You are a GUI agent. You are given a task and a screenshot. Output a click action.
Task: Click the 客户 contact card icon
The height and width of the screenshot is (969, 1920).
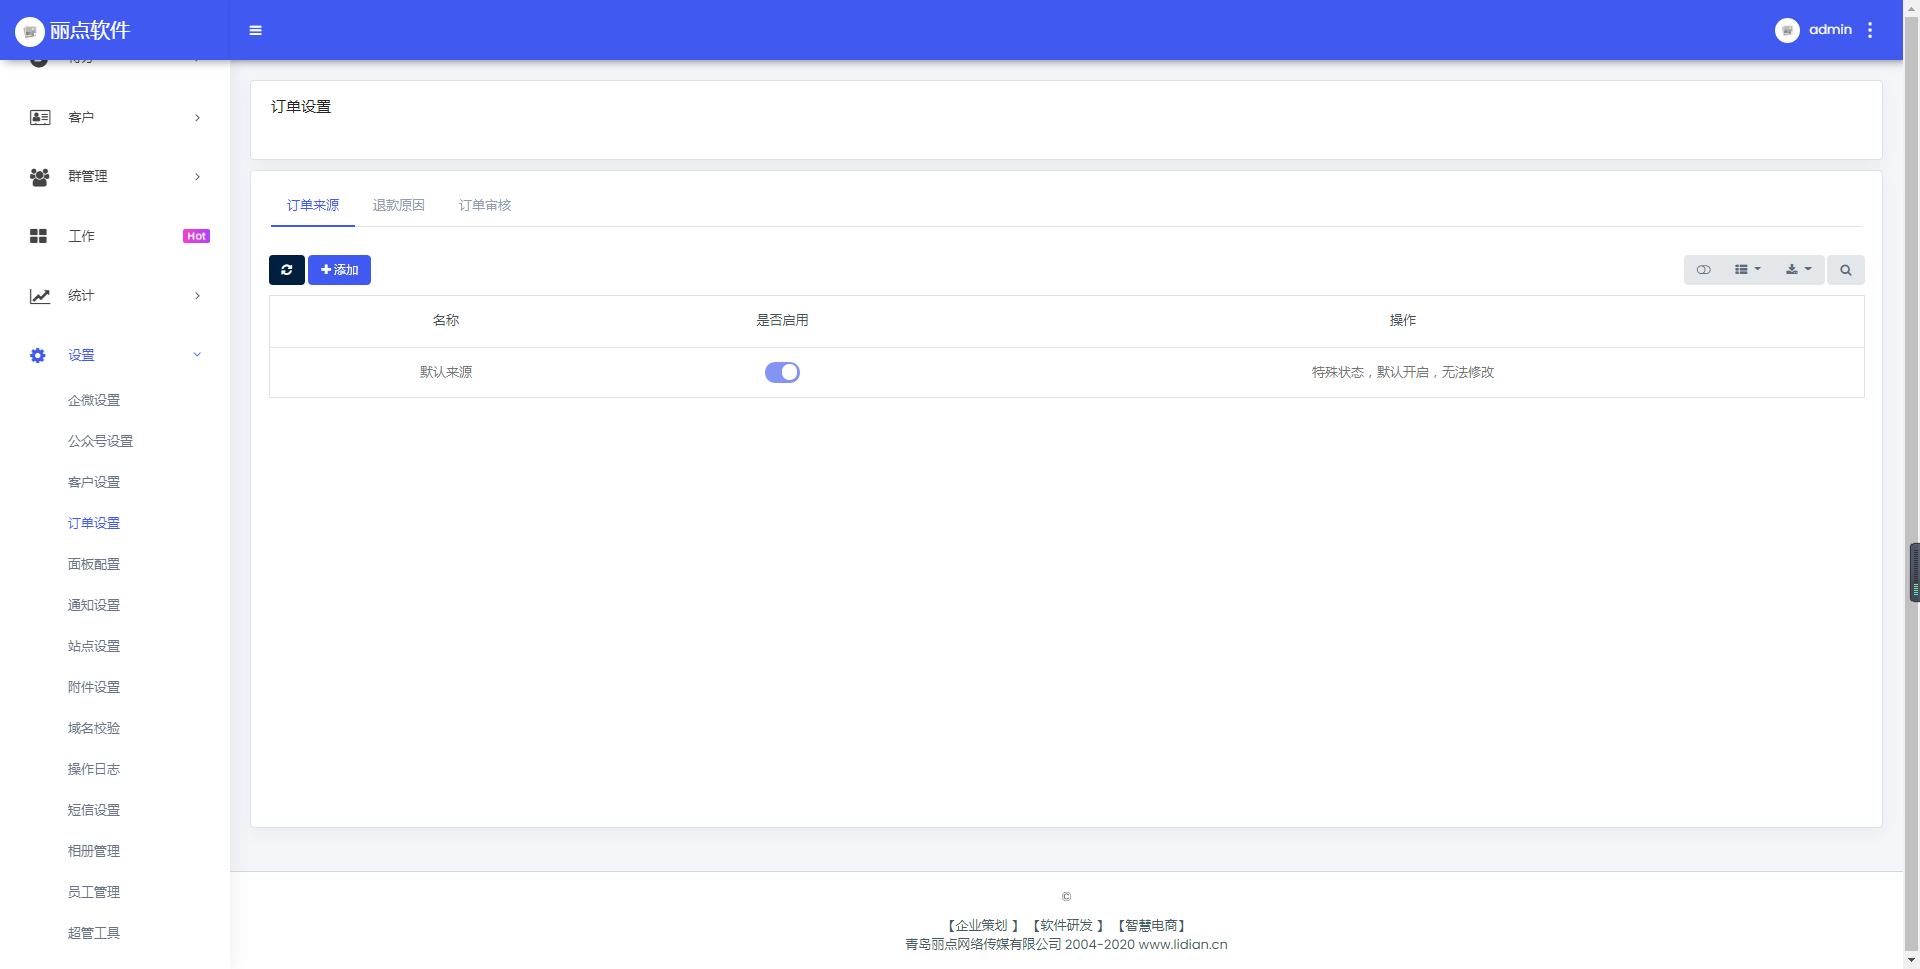[40, 117]
